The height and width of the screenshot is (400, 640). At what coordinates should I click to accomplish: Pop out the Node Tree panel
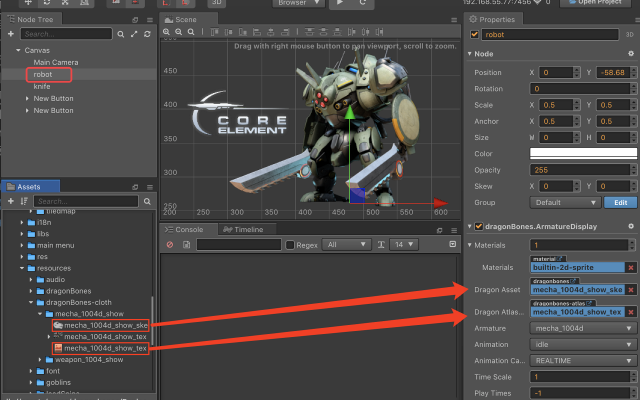pos(135,20)
